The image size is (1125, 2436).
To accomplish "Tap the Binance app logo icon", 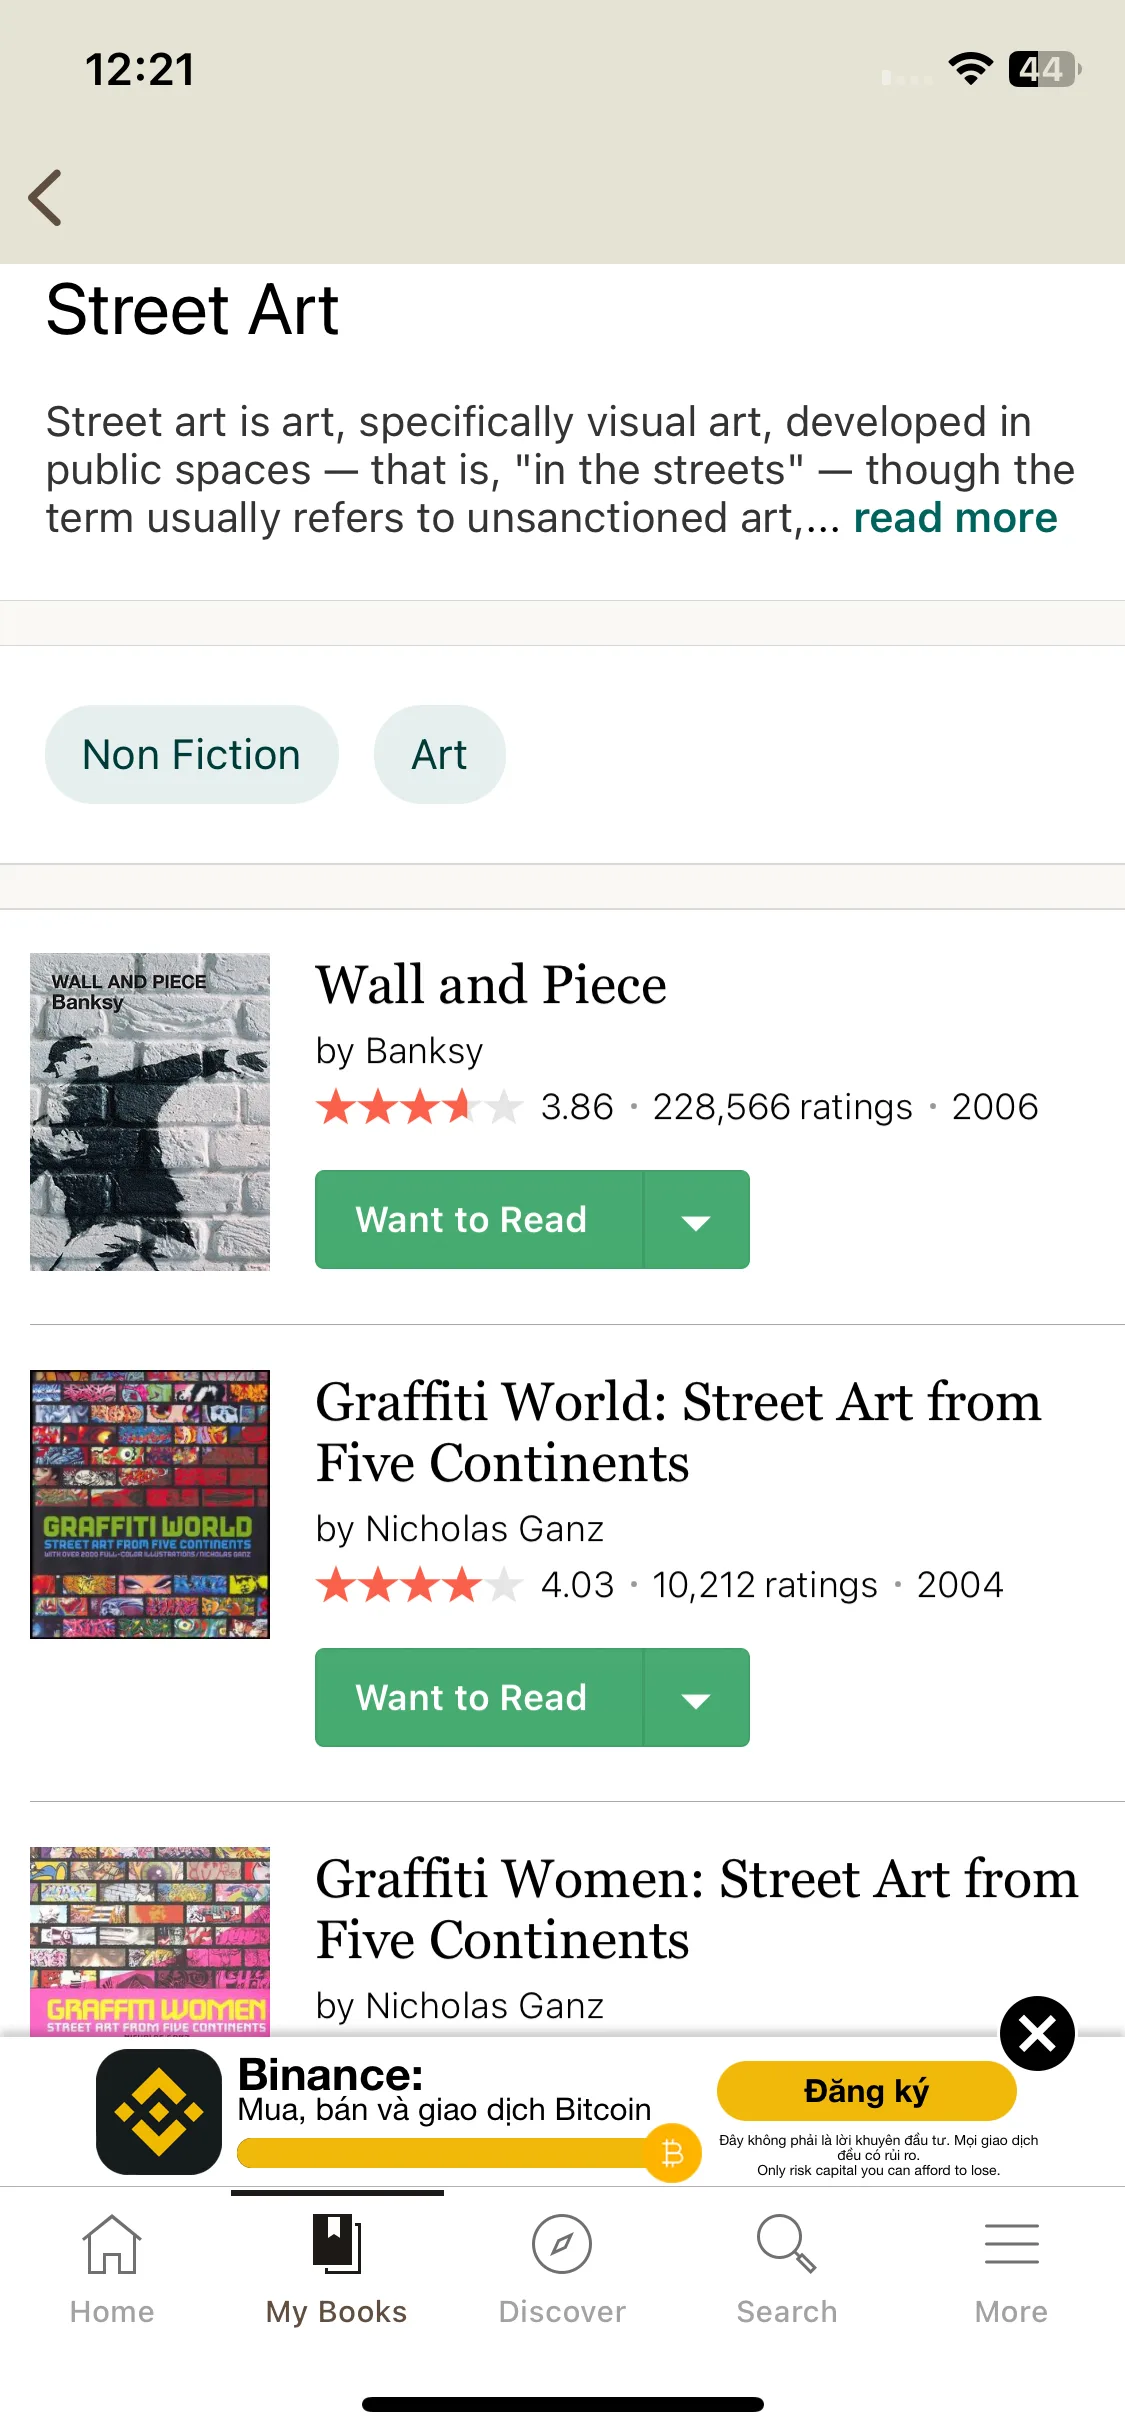I will point(159,2111).
